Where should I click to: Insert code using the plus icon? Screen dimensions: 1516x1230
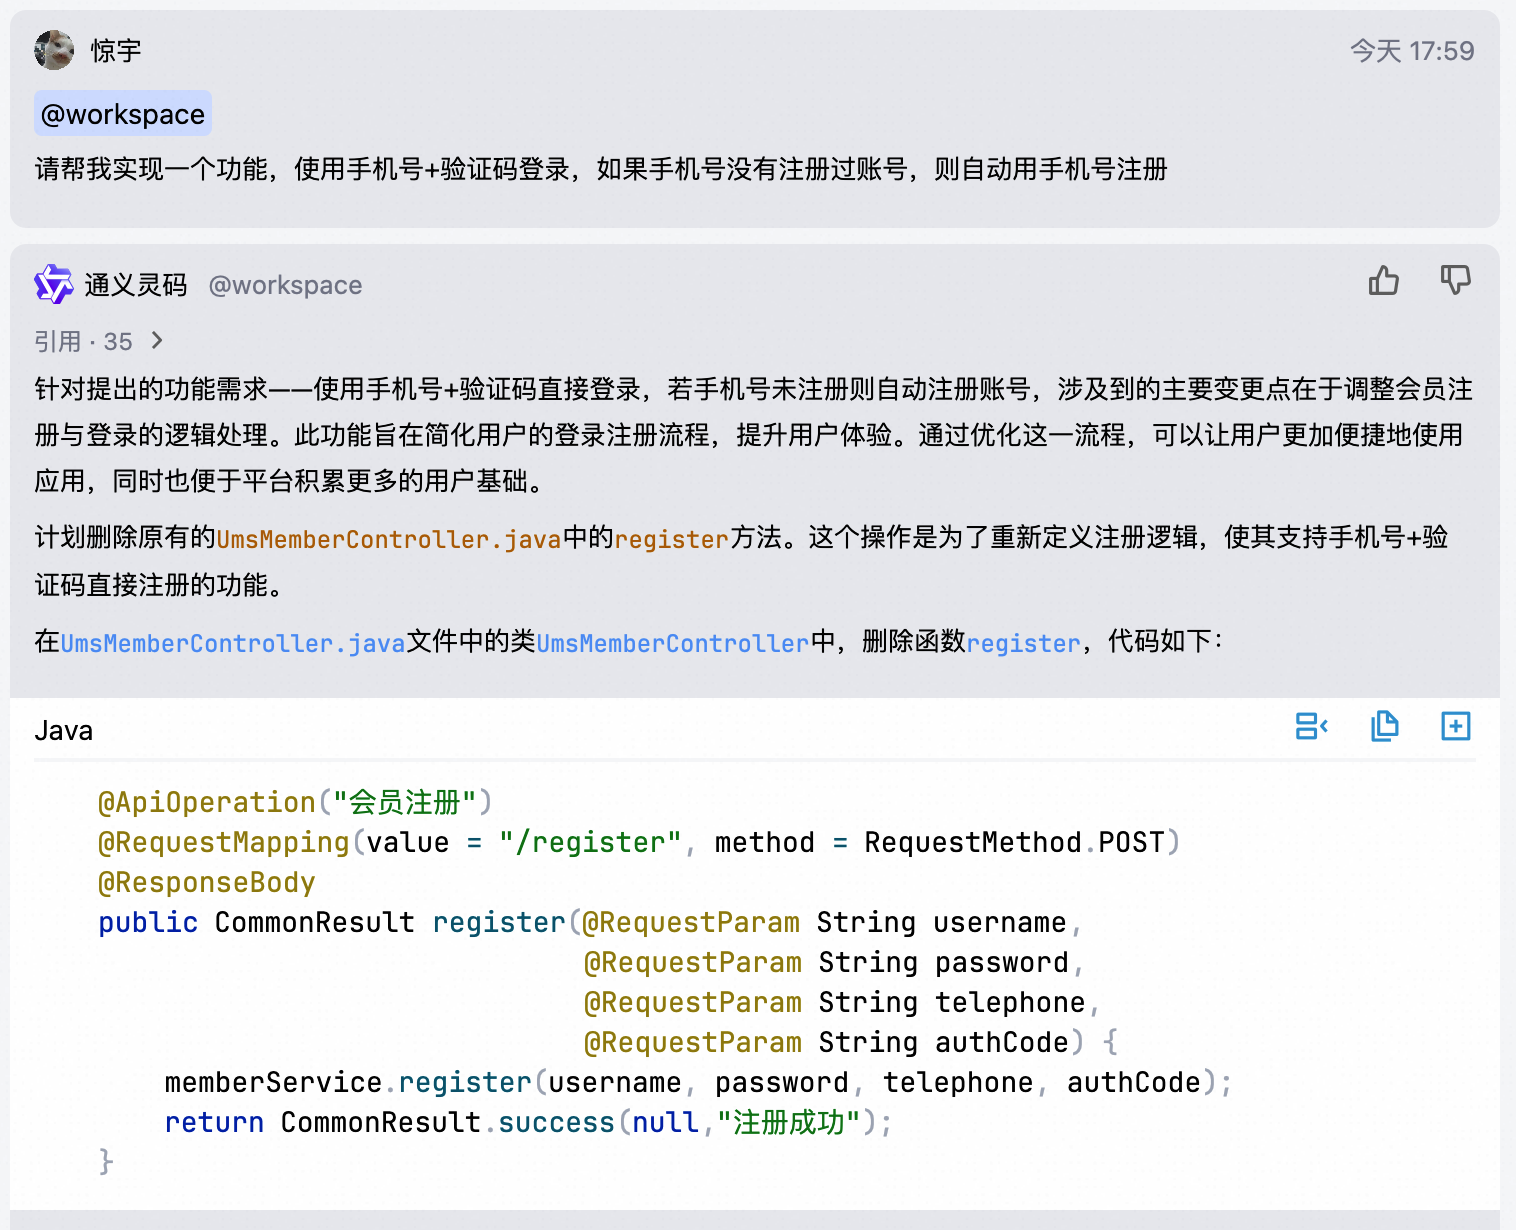point(1455,726)
